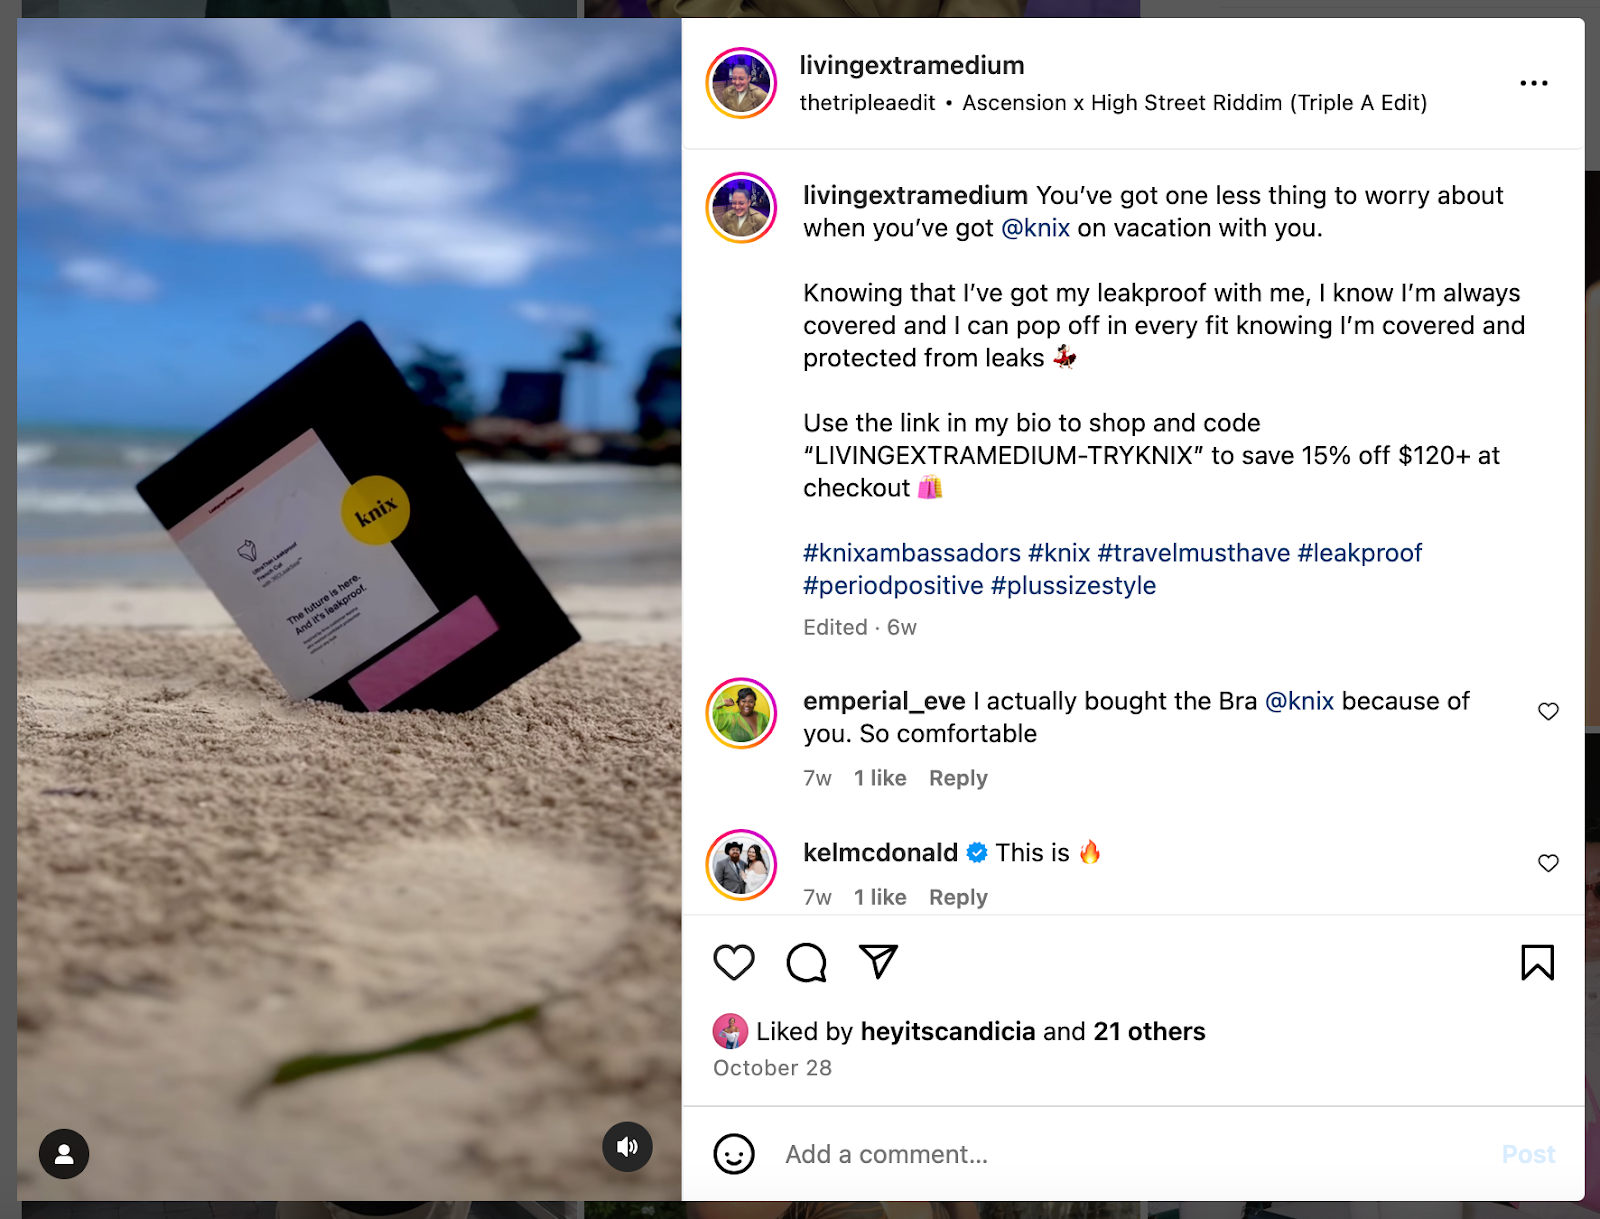
Task: Reply to kelmcdonald's comment
Action: (x=958, y=897)
